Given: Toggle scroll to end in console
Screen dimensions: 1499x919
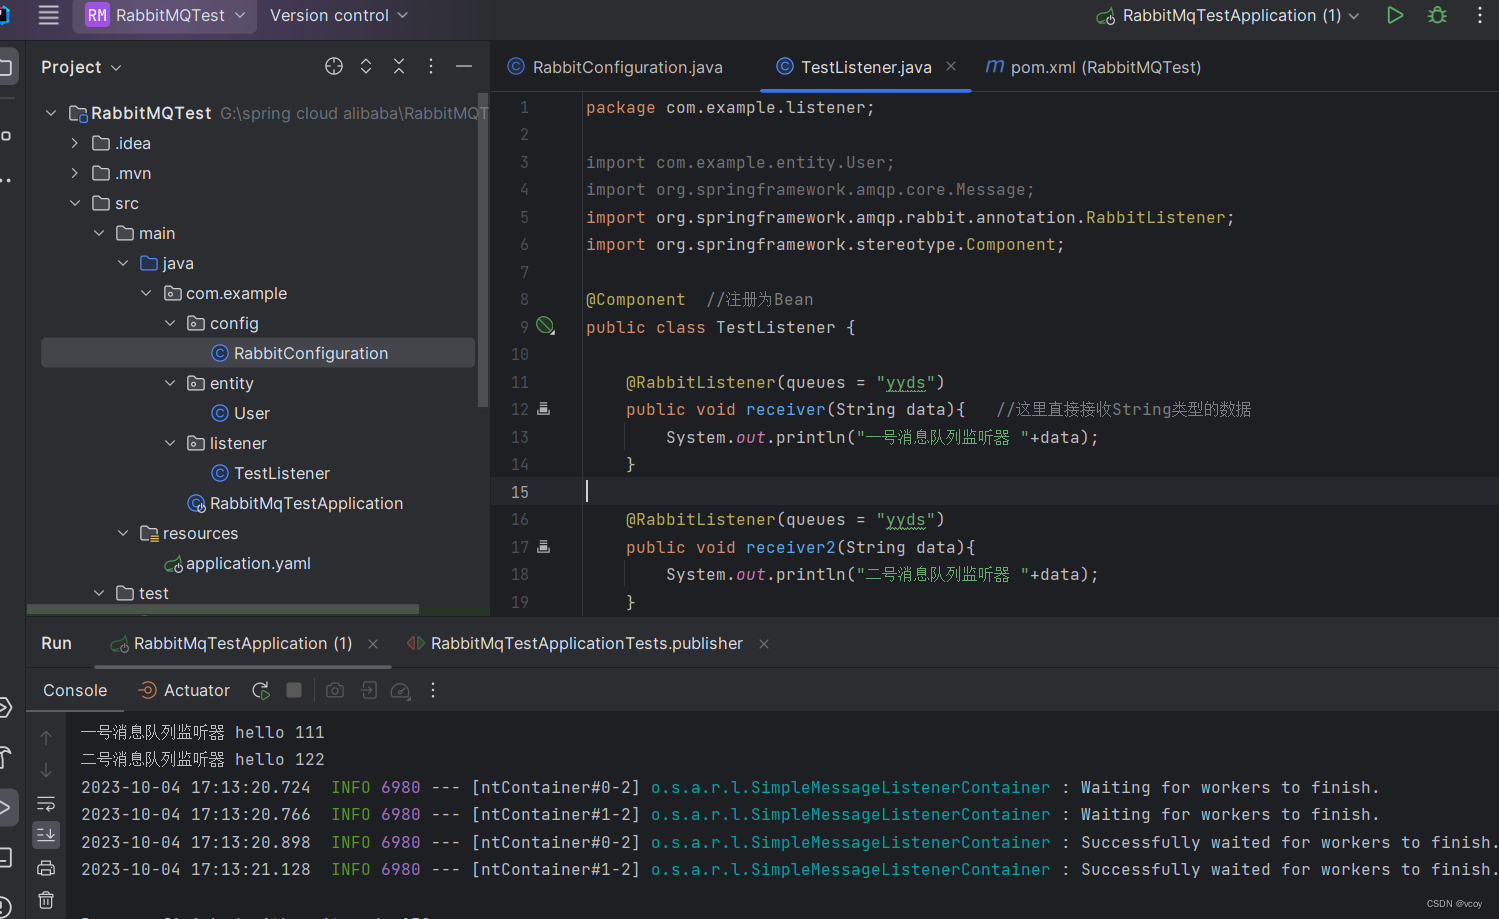Looking at the screenshot, I should pyautogui.click(x=46, y=835).
